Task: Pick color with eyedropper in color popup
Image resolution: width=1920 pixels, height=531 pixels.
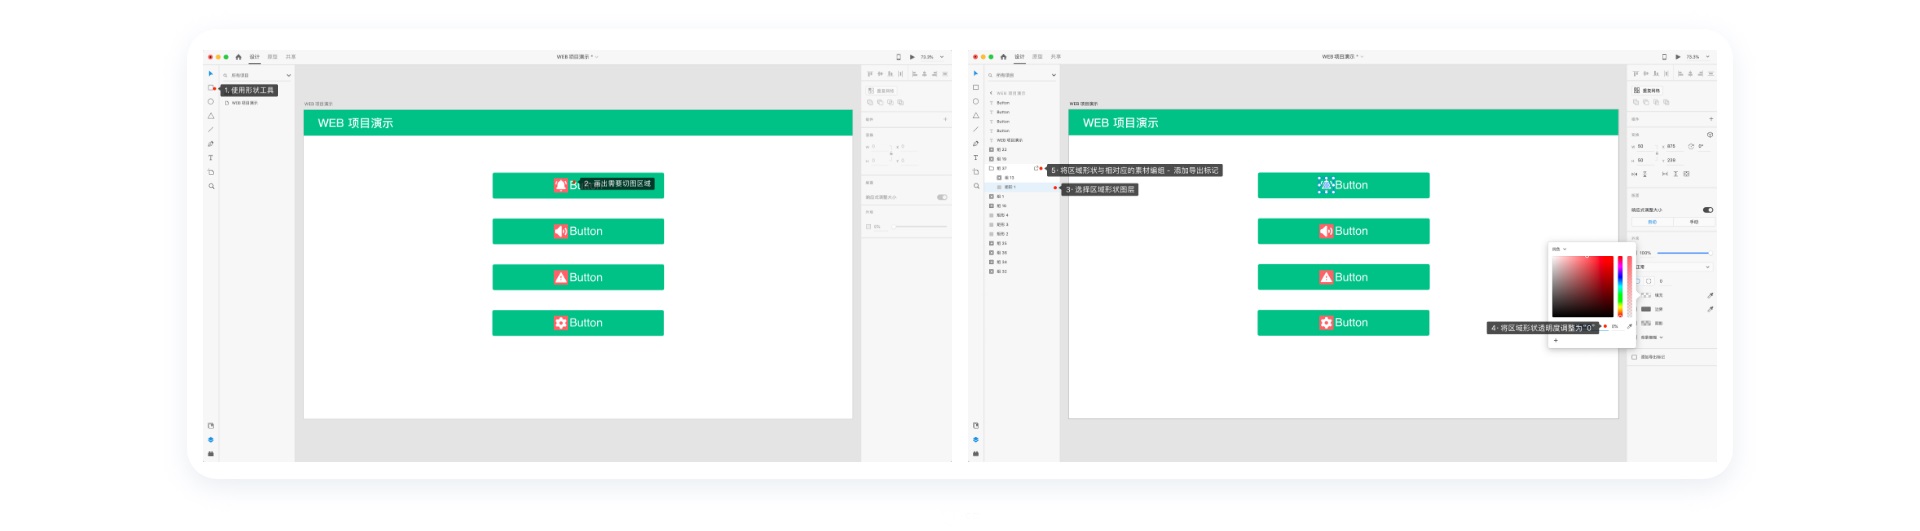Action: coord(1629,326)
